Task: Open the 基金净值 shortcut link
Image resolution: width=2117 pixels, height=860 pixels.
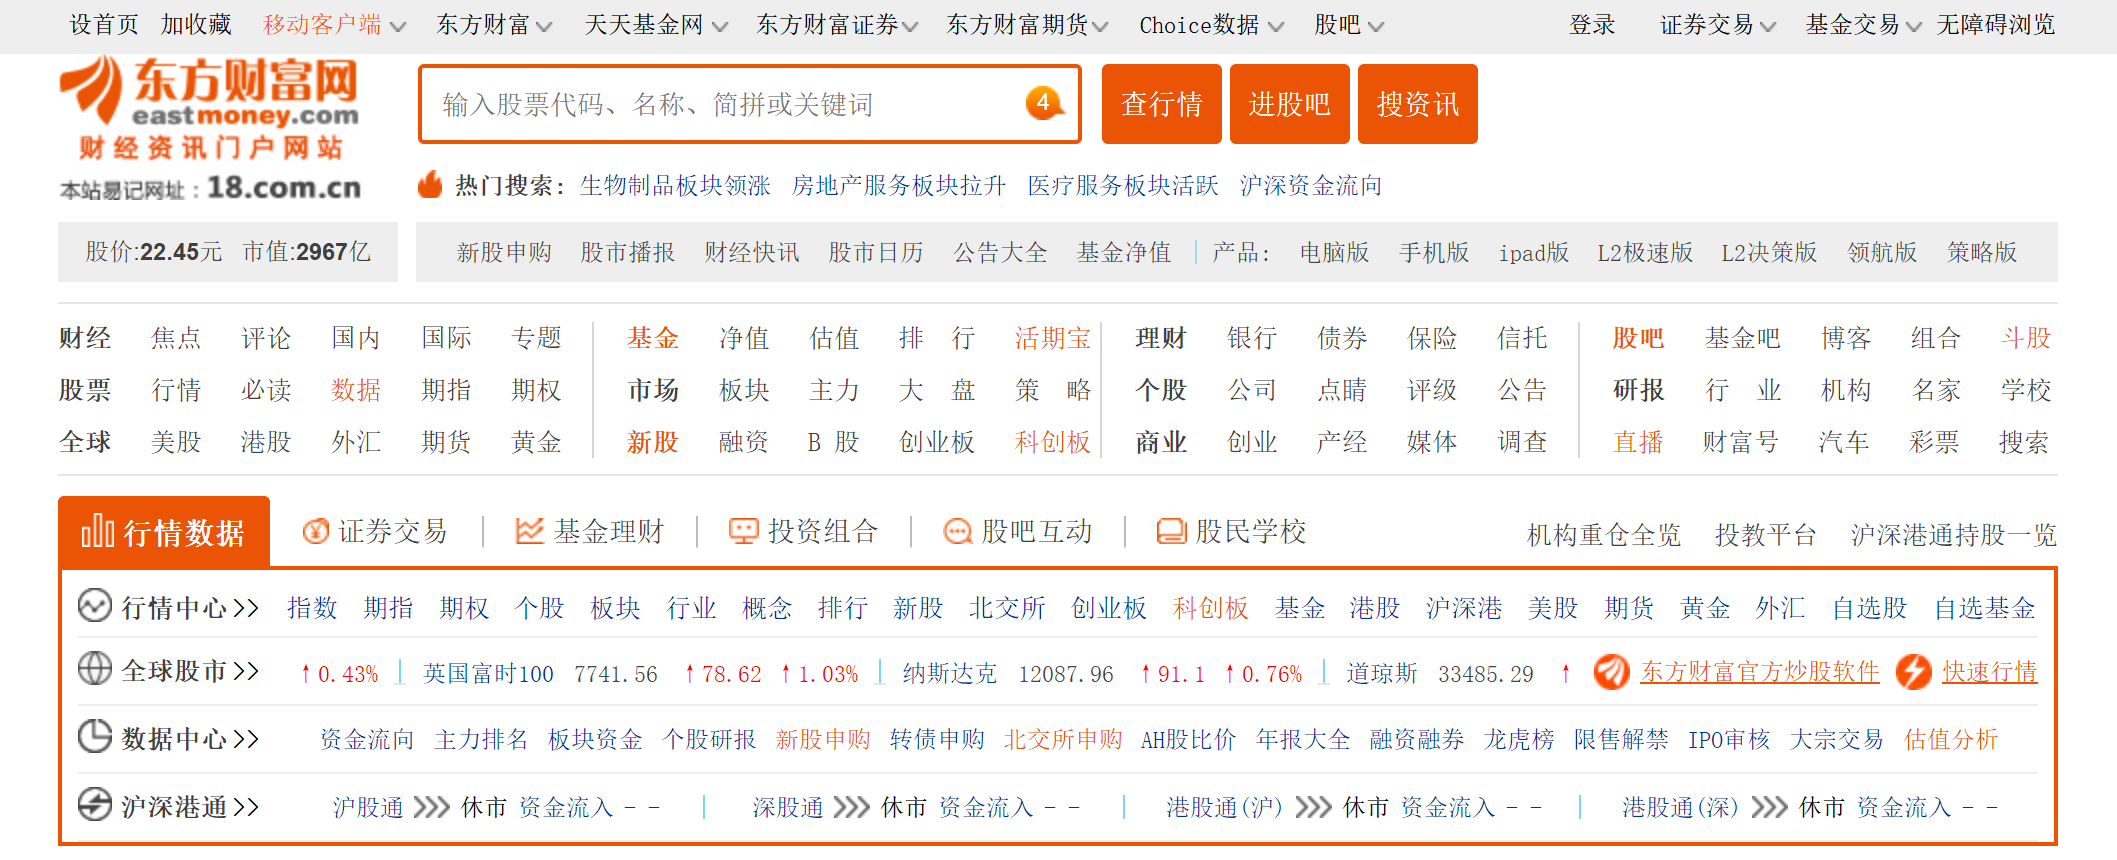Action: (1124, 252)
